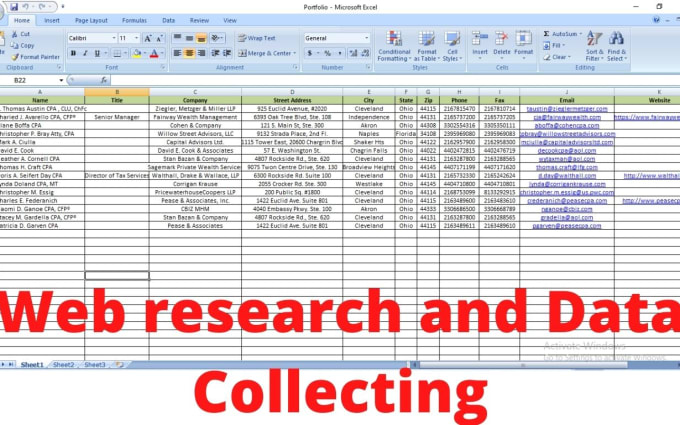Apply the red font color
The image size is (680, 425).
[154, 53]
